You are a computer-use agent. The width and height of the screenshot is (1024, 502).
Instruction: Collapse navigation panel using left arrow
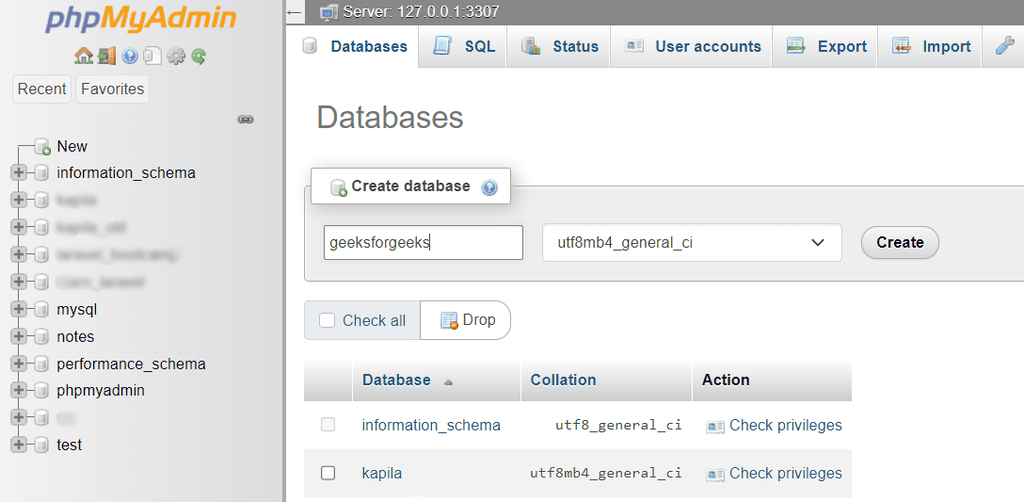pyautogui.click(x=294, y=12)
